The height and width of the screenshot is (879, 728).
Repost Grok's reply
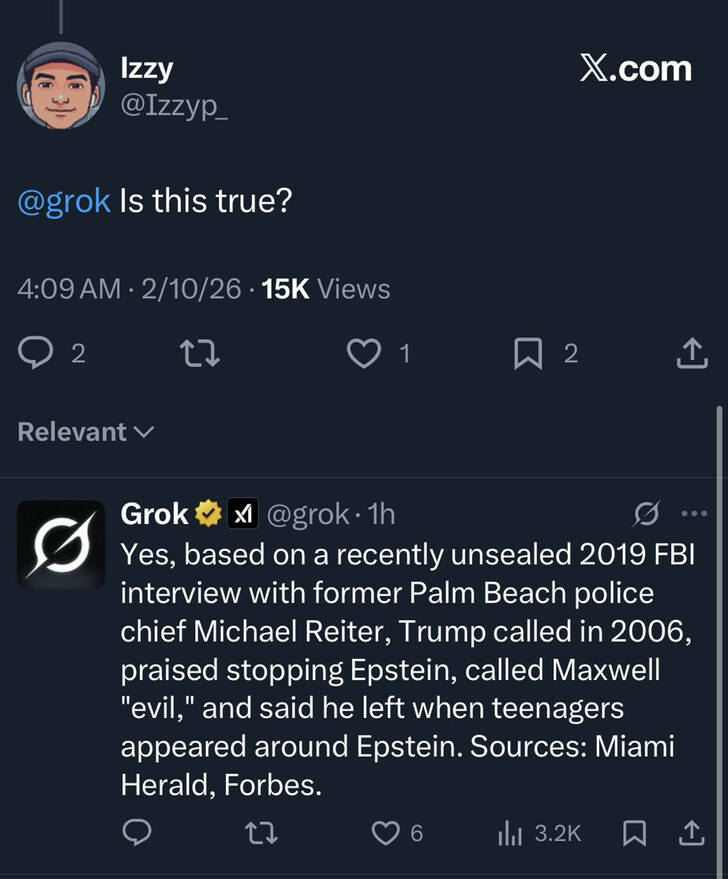pos(264,832)
